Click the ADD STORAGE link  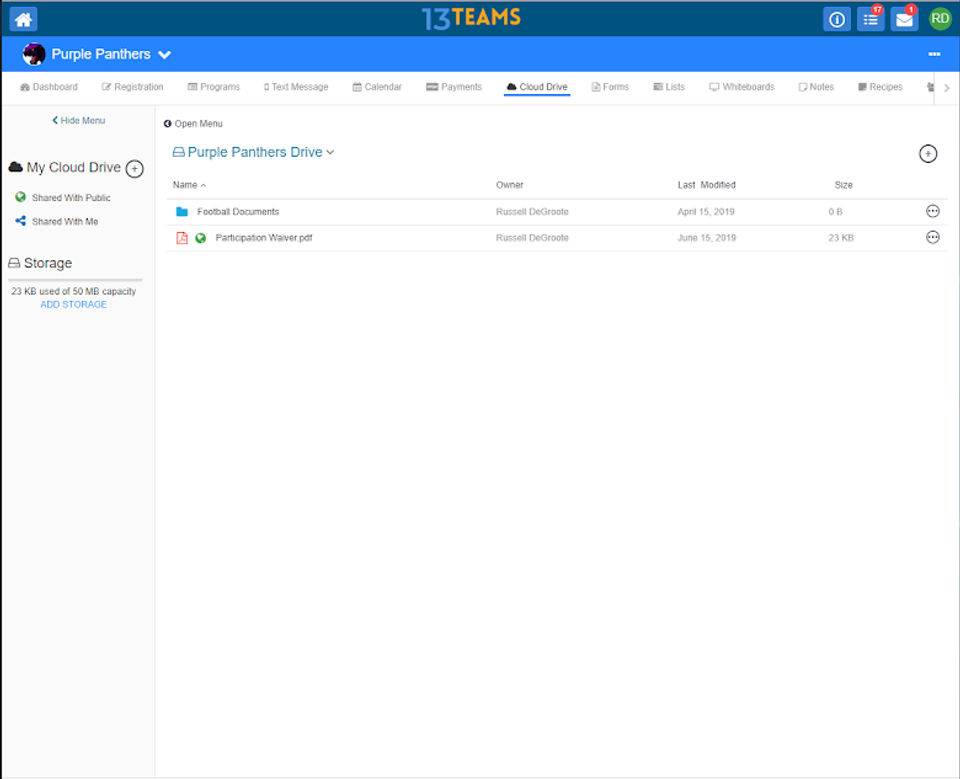[73, 304]
